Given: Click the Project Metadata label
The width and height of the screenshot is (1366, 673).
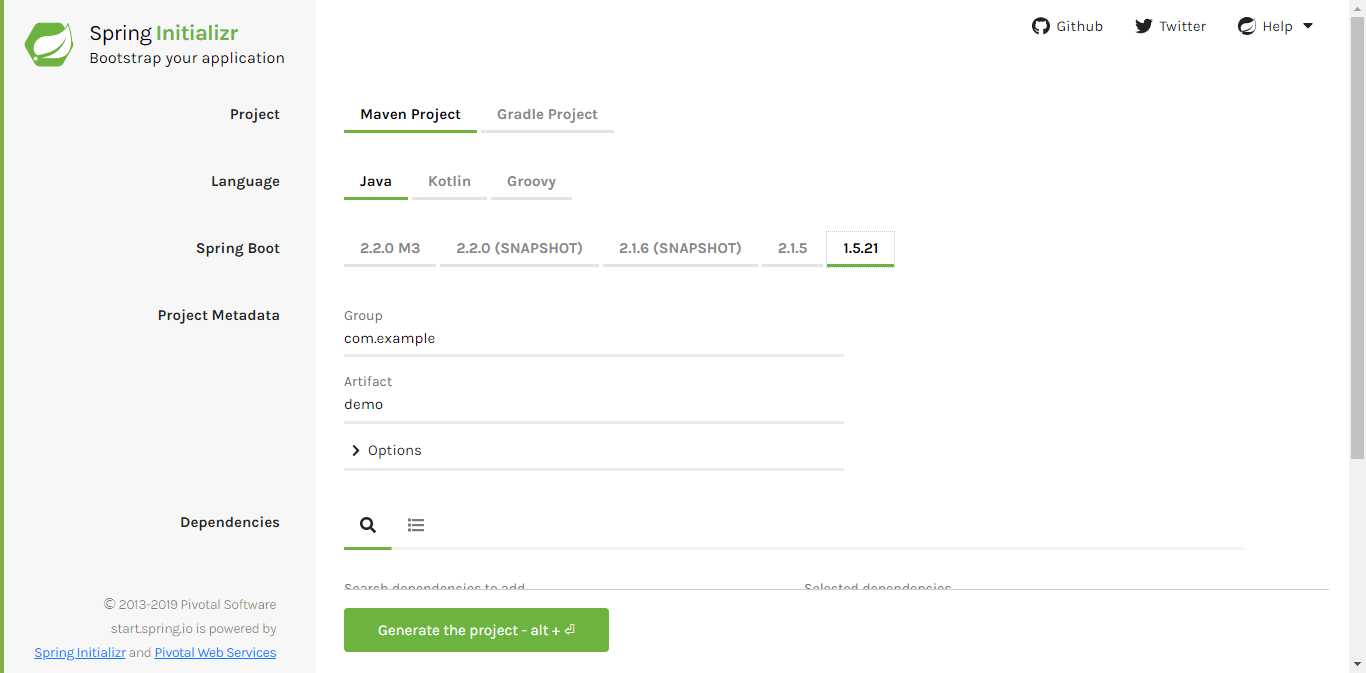Looking at the screenshot, I should [x=218, y=315].
